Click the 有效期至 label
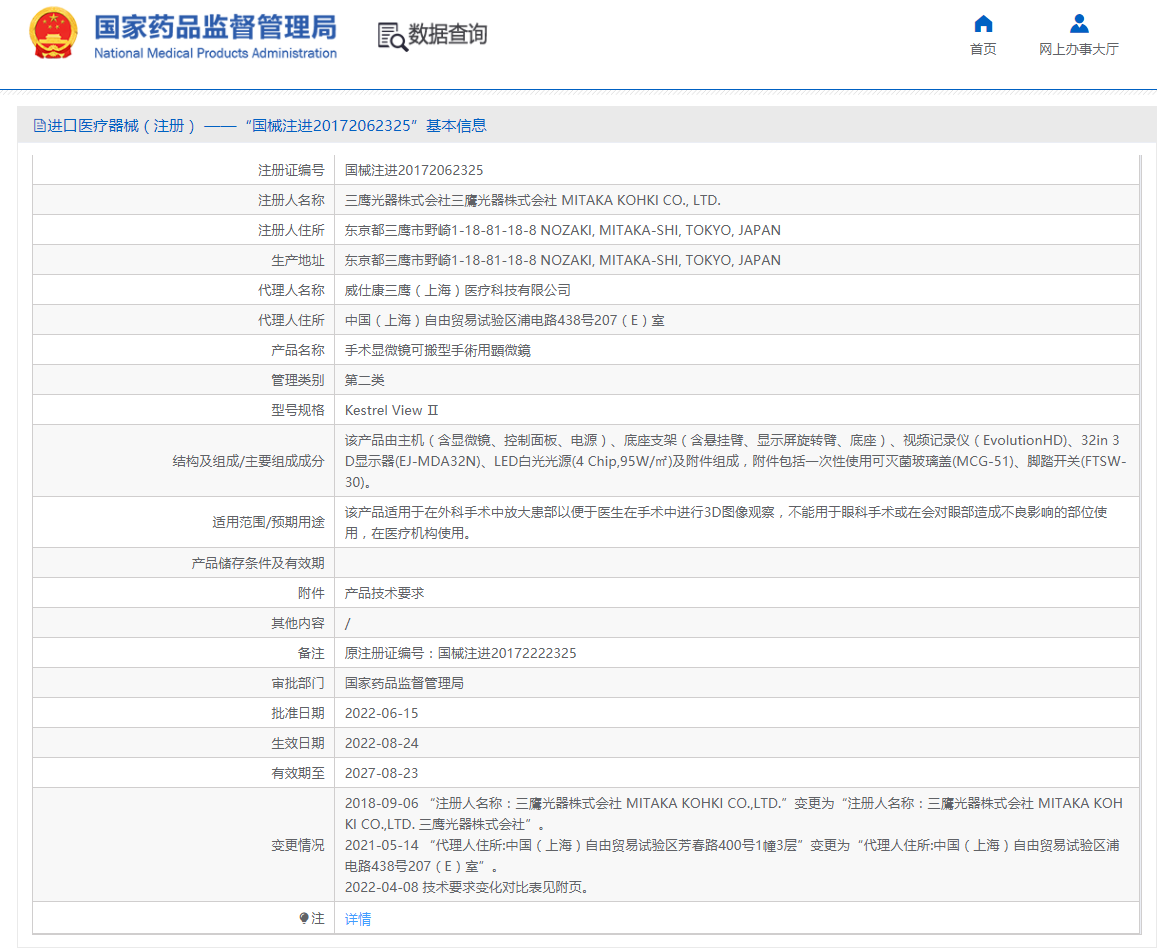Image resolution: width=1157 pixels, height=952 pixels. [x=297, y=773]
